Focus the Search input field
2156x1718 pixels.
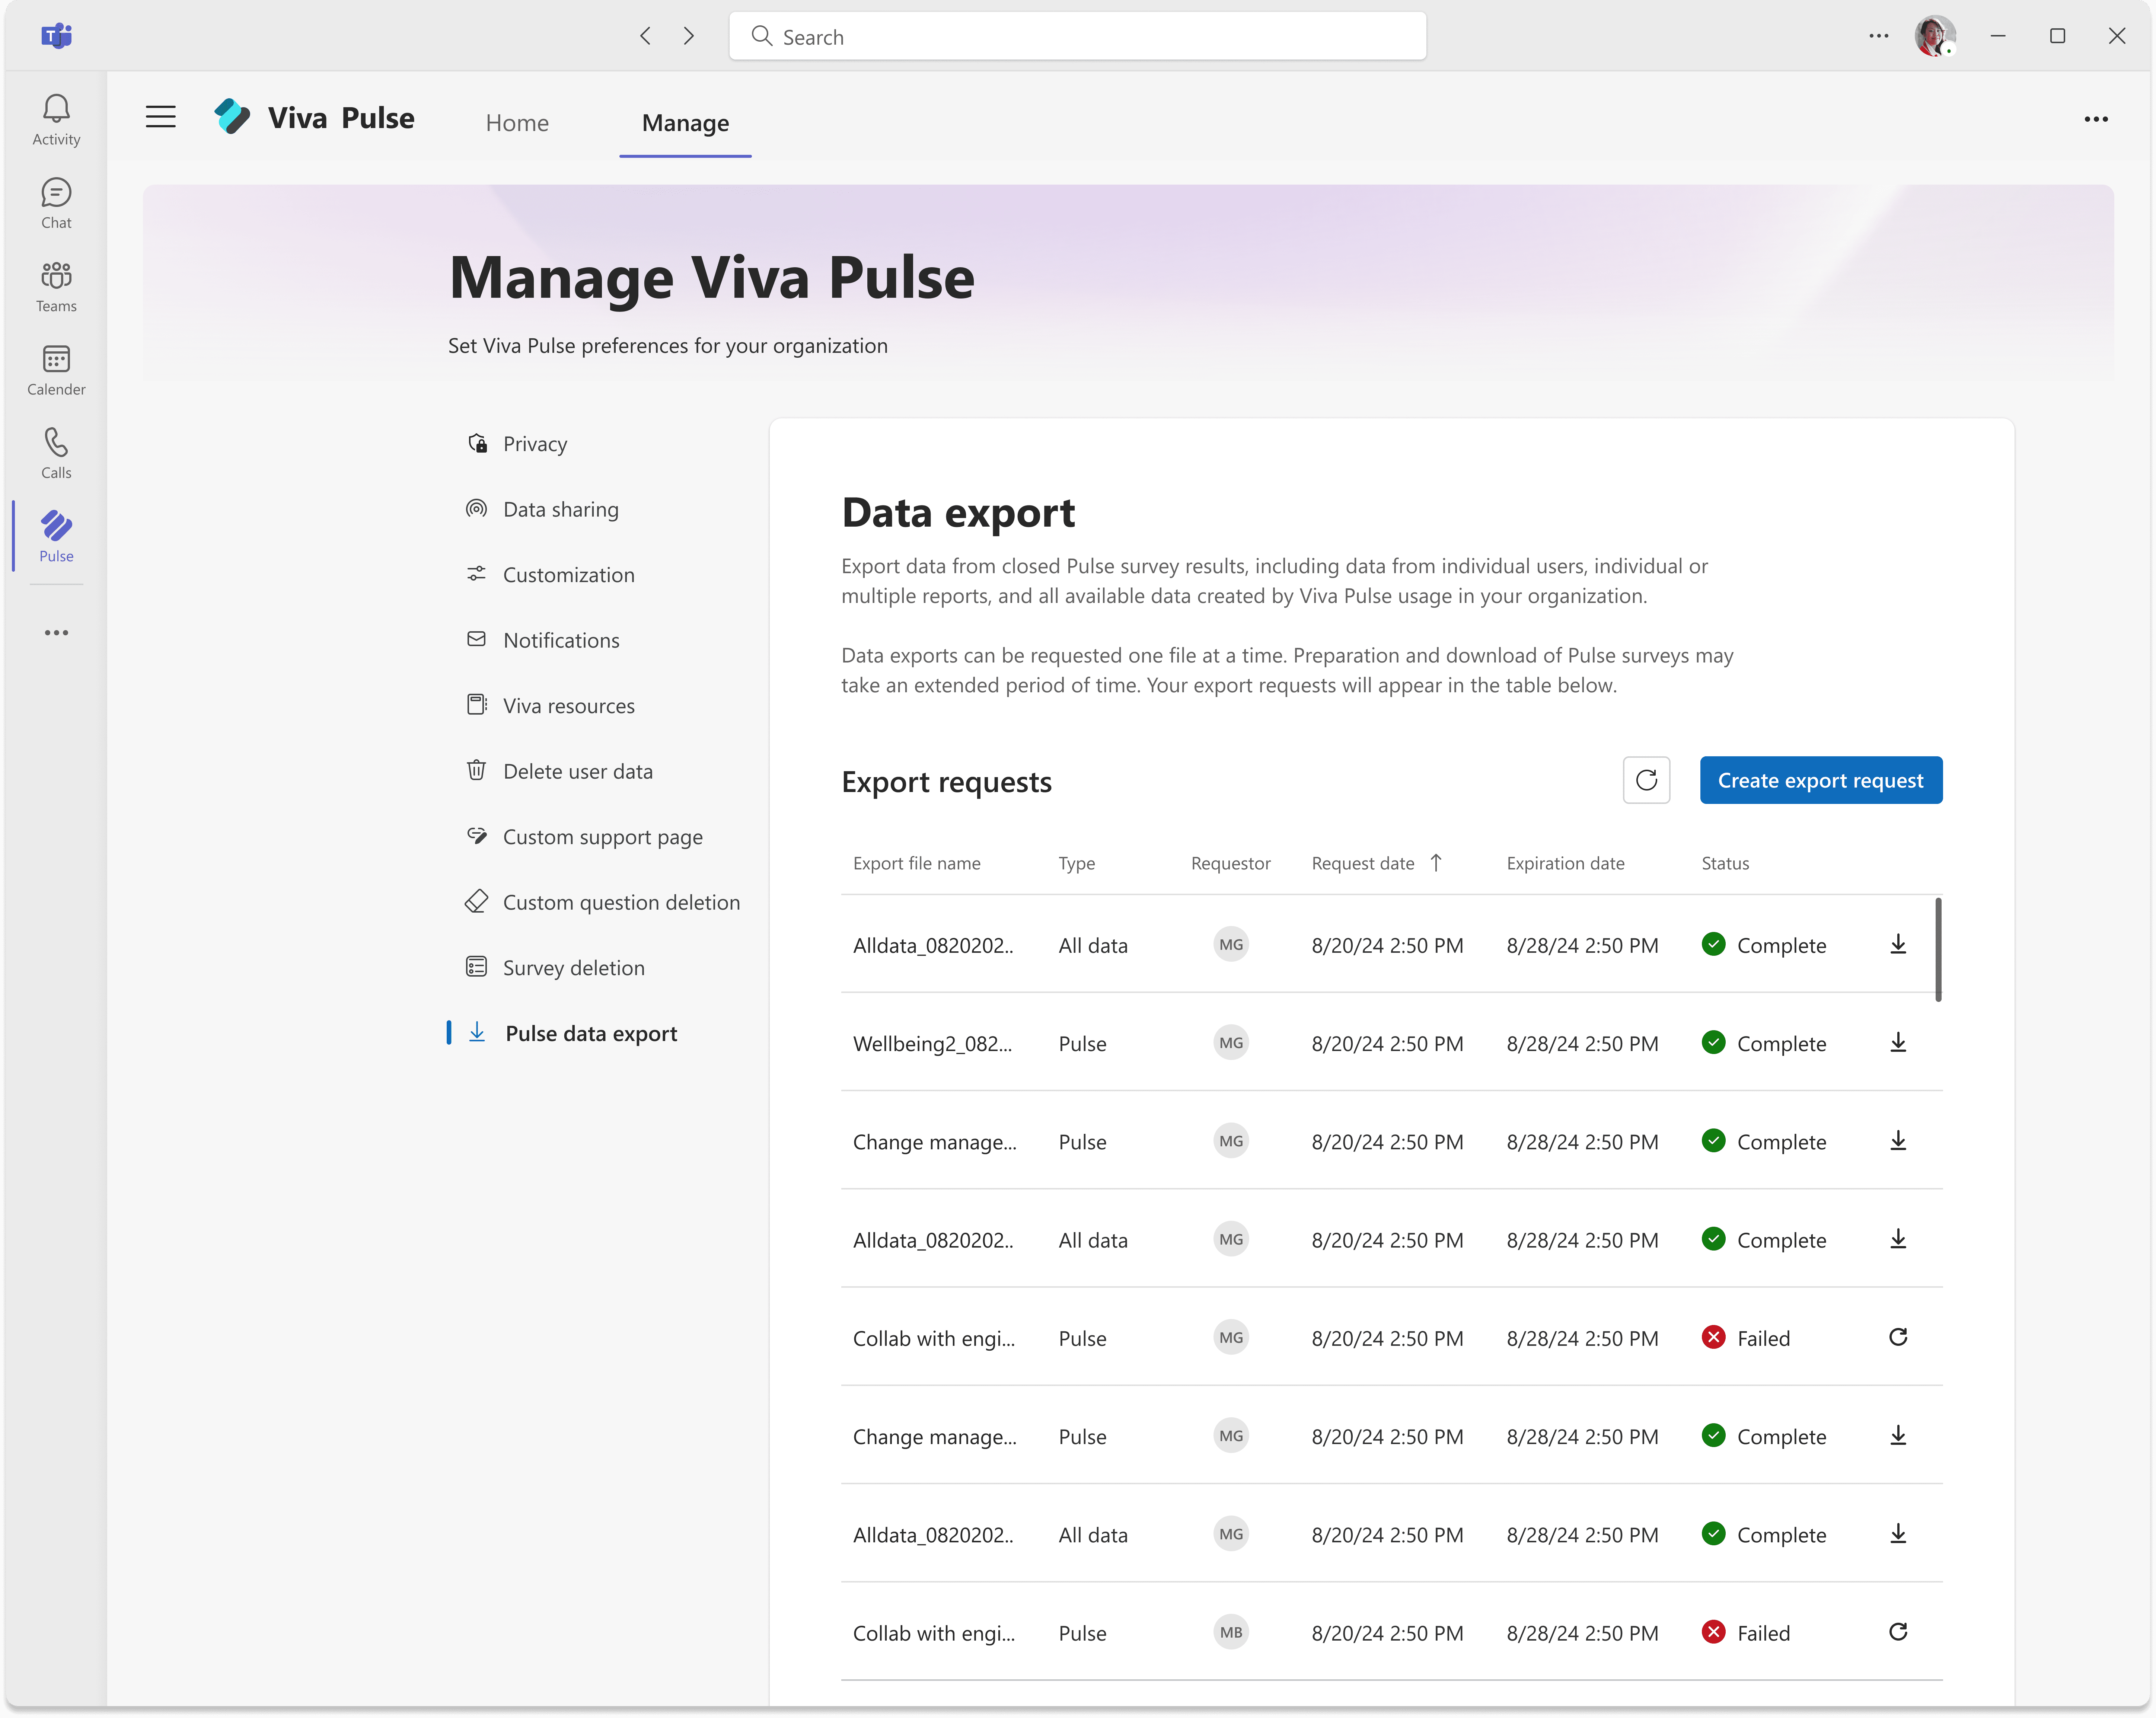[x=1078, y=37]
